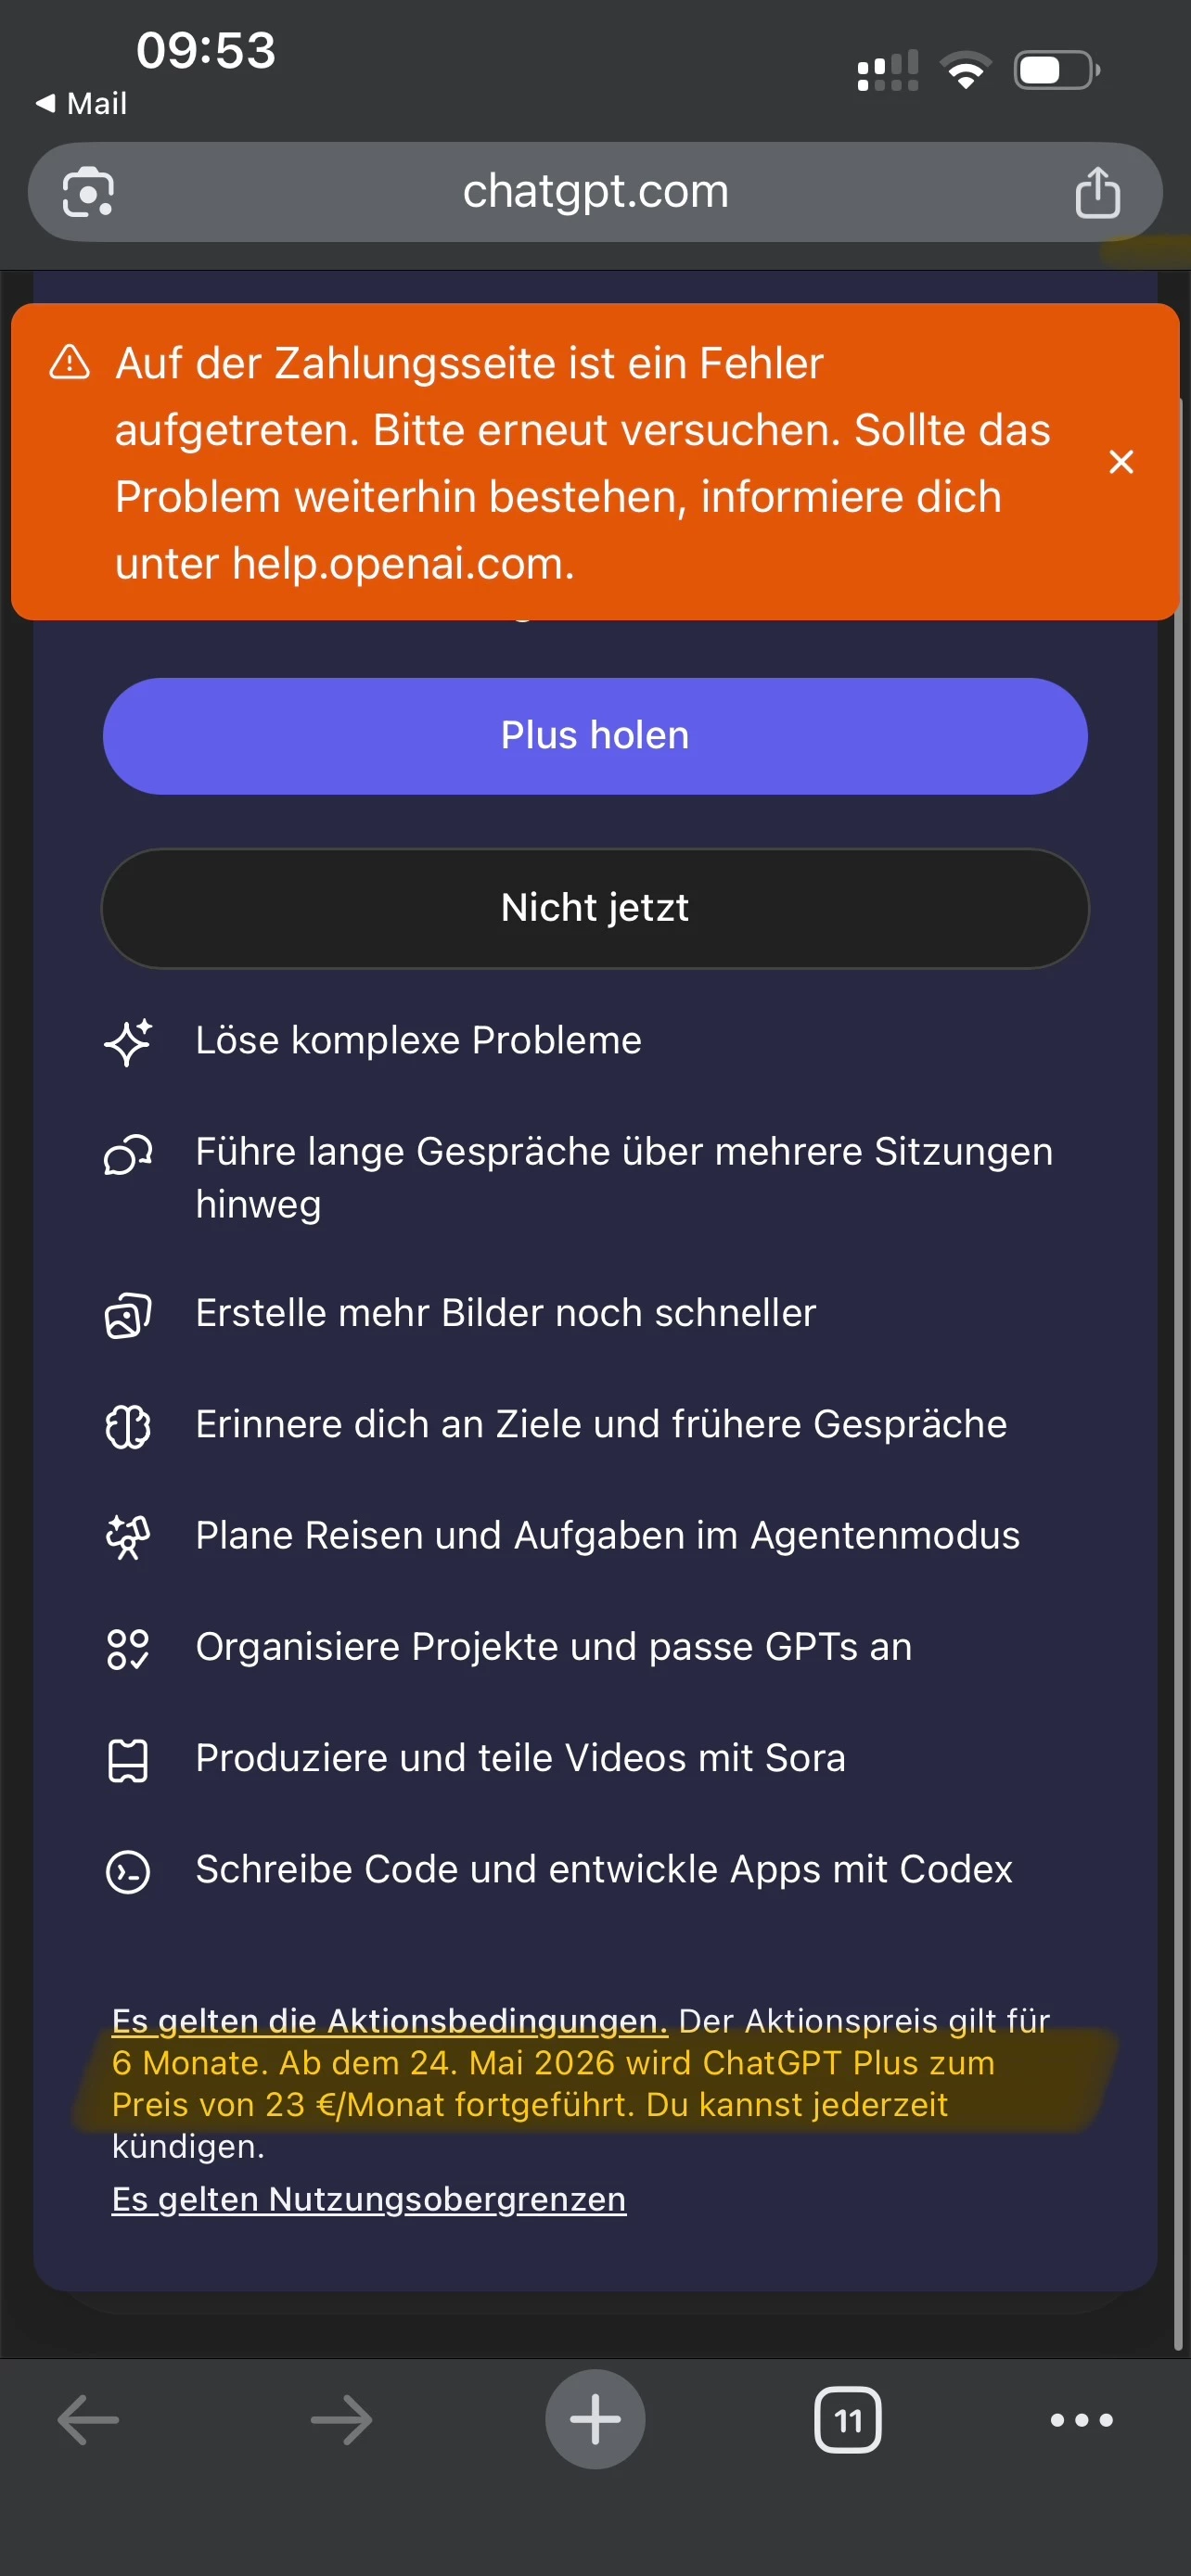Go forward with the right arrow
The height and width of the screenshot is (2576, 1191).
341,2420
